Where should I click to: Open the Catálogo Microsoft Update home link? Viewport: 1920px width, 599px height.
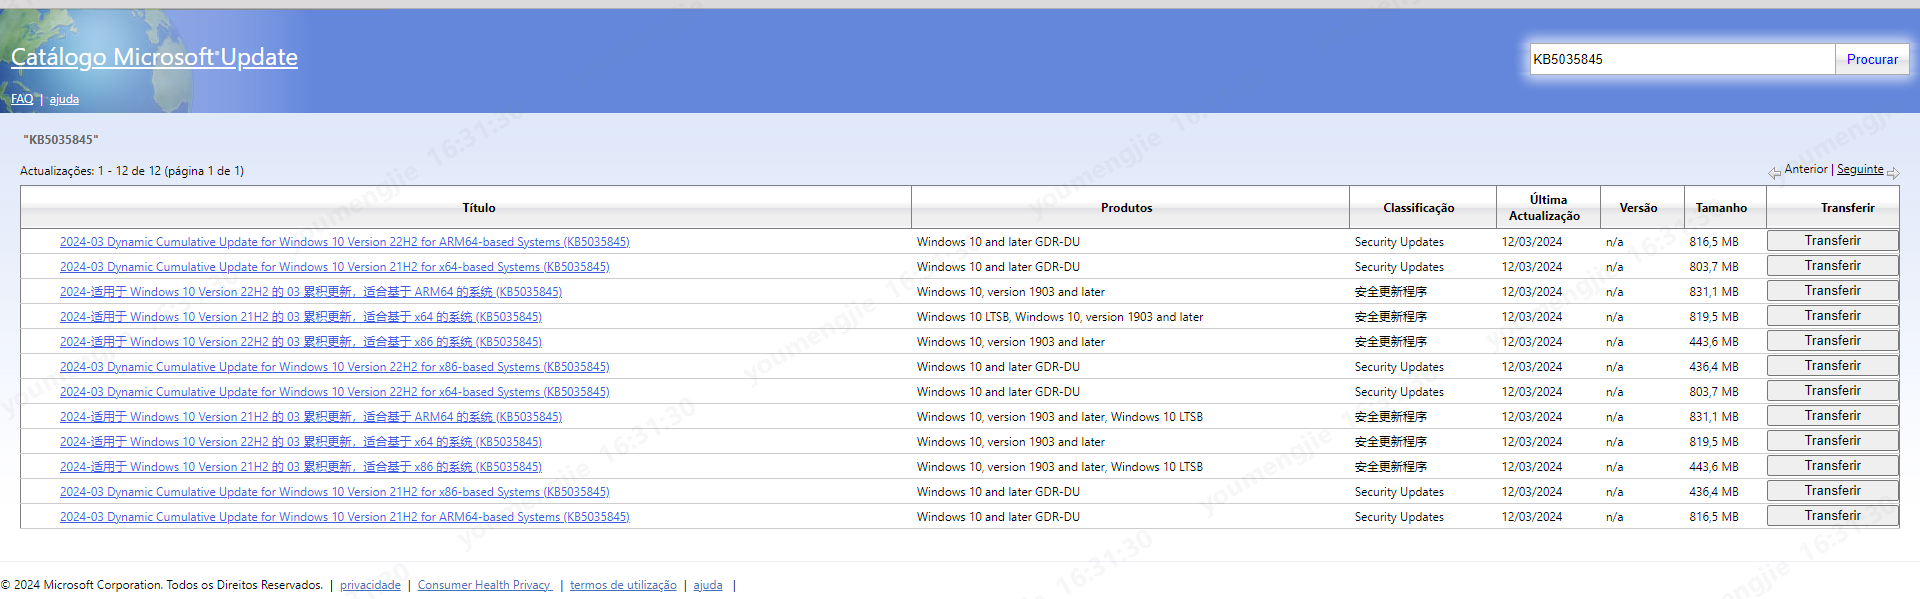point(154,57)
